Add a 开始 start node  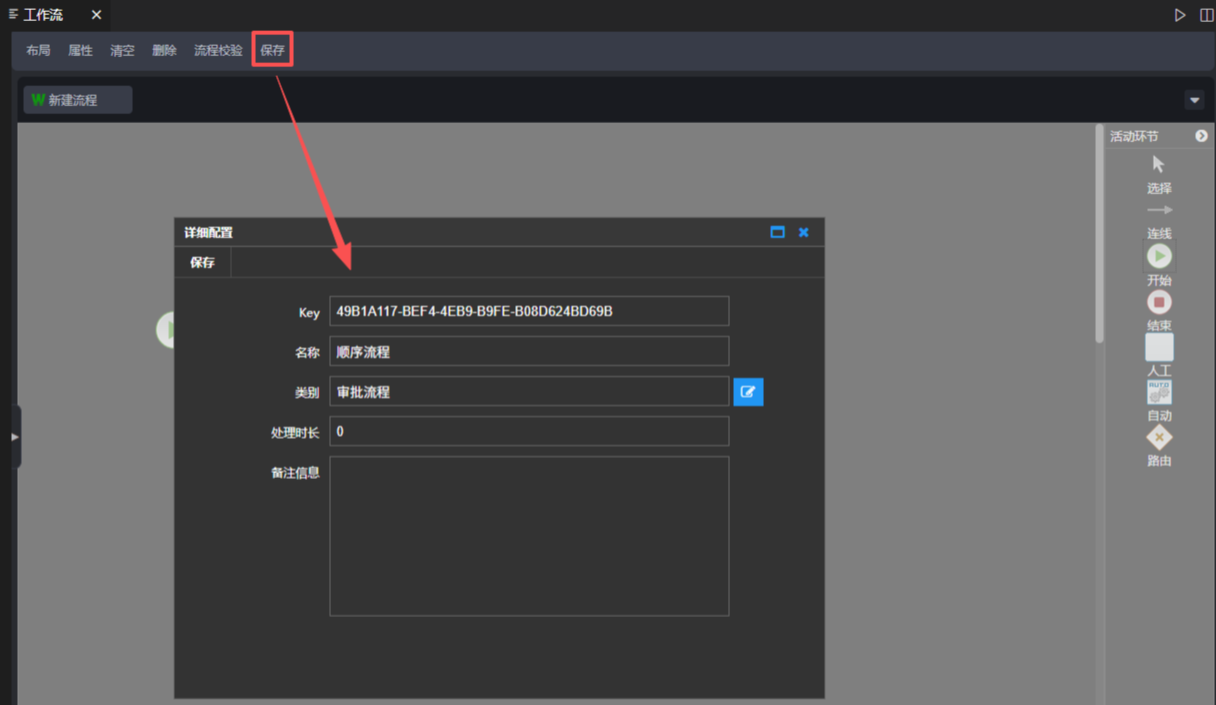1159,257
